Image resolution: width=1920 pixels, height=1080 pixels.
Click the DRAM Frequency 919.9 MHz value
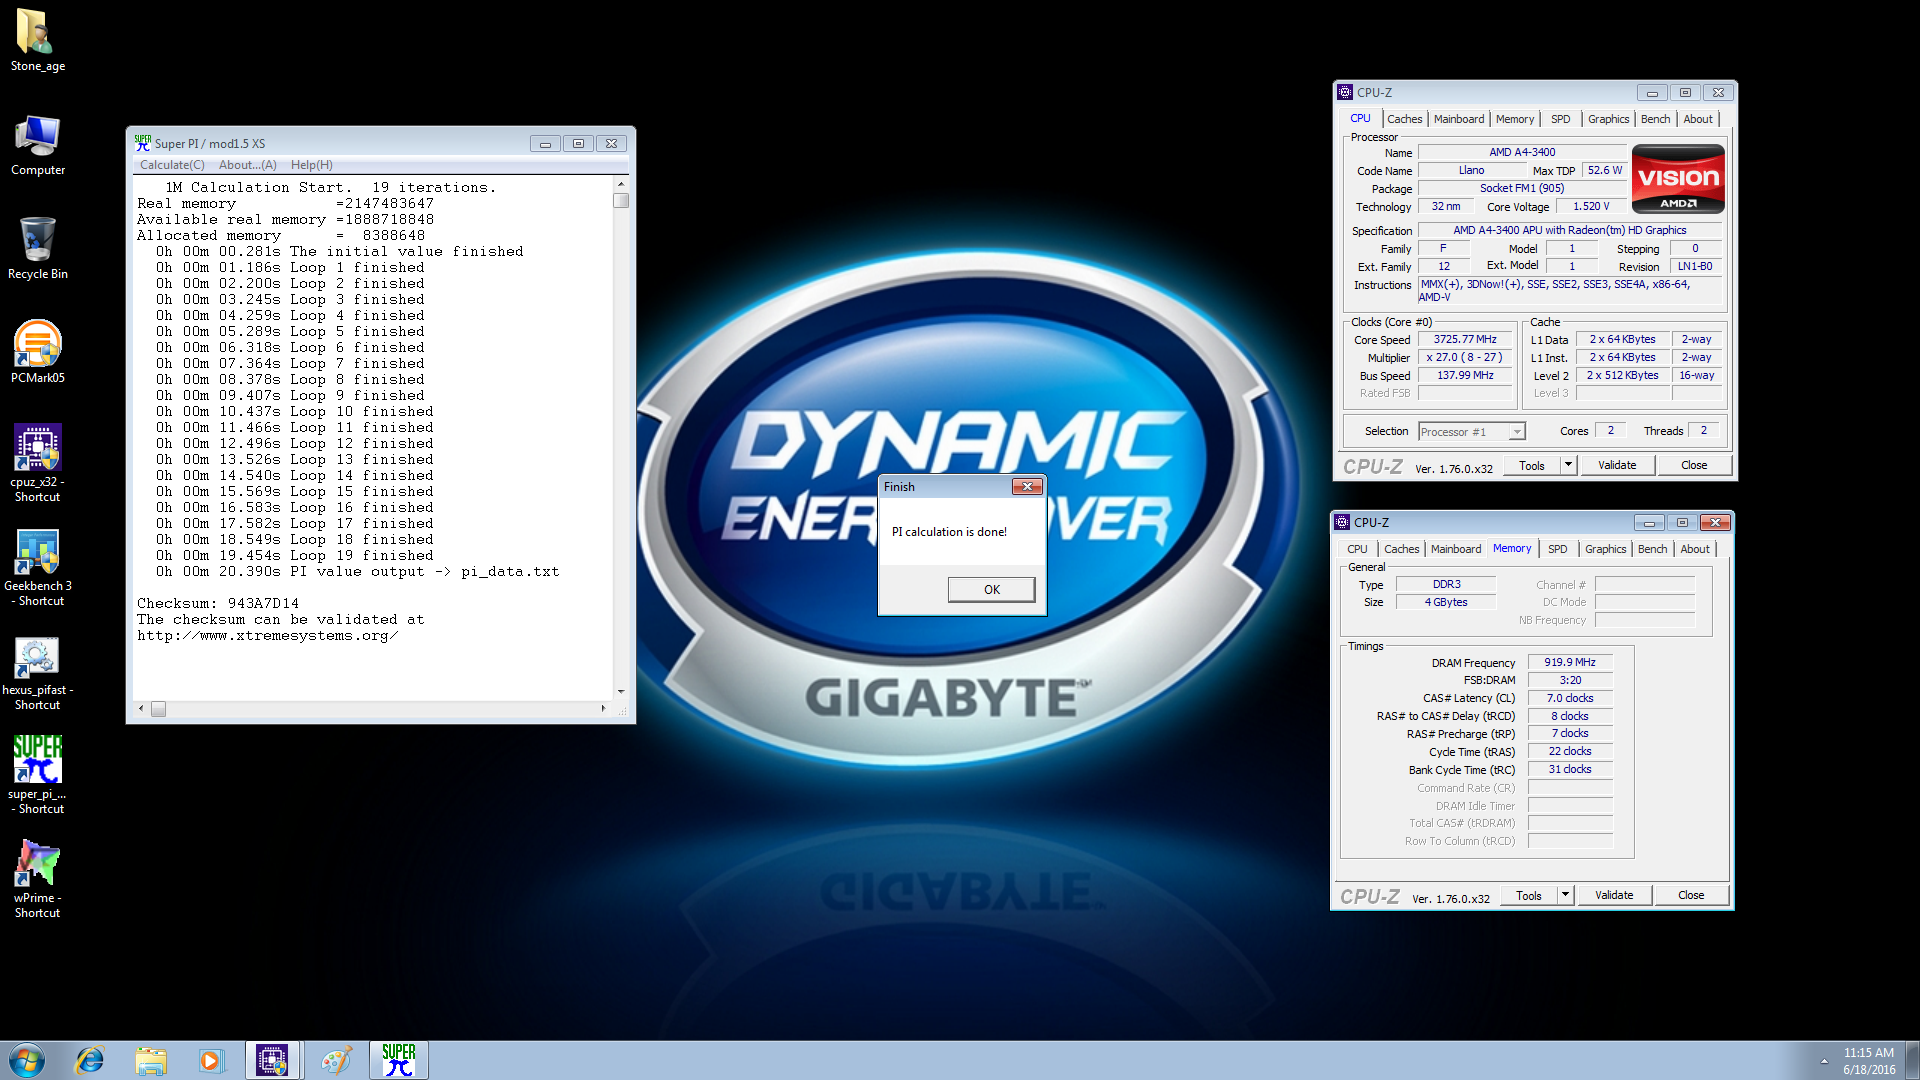[1570, 663]
